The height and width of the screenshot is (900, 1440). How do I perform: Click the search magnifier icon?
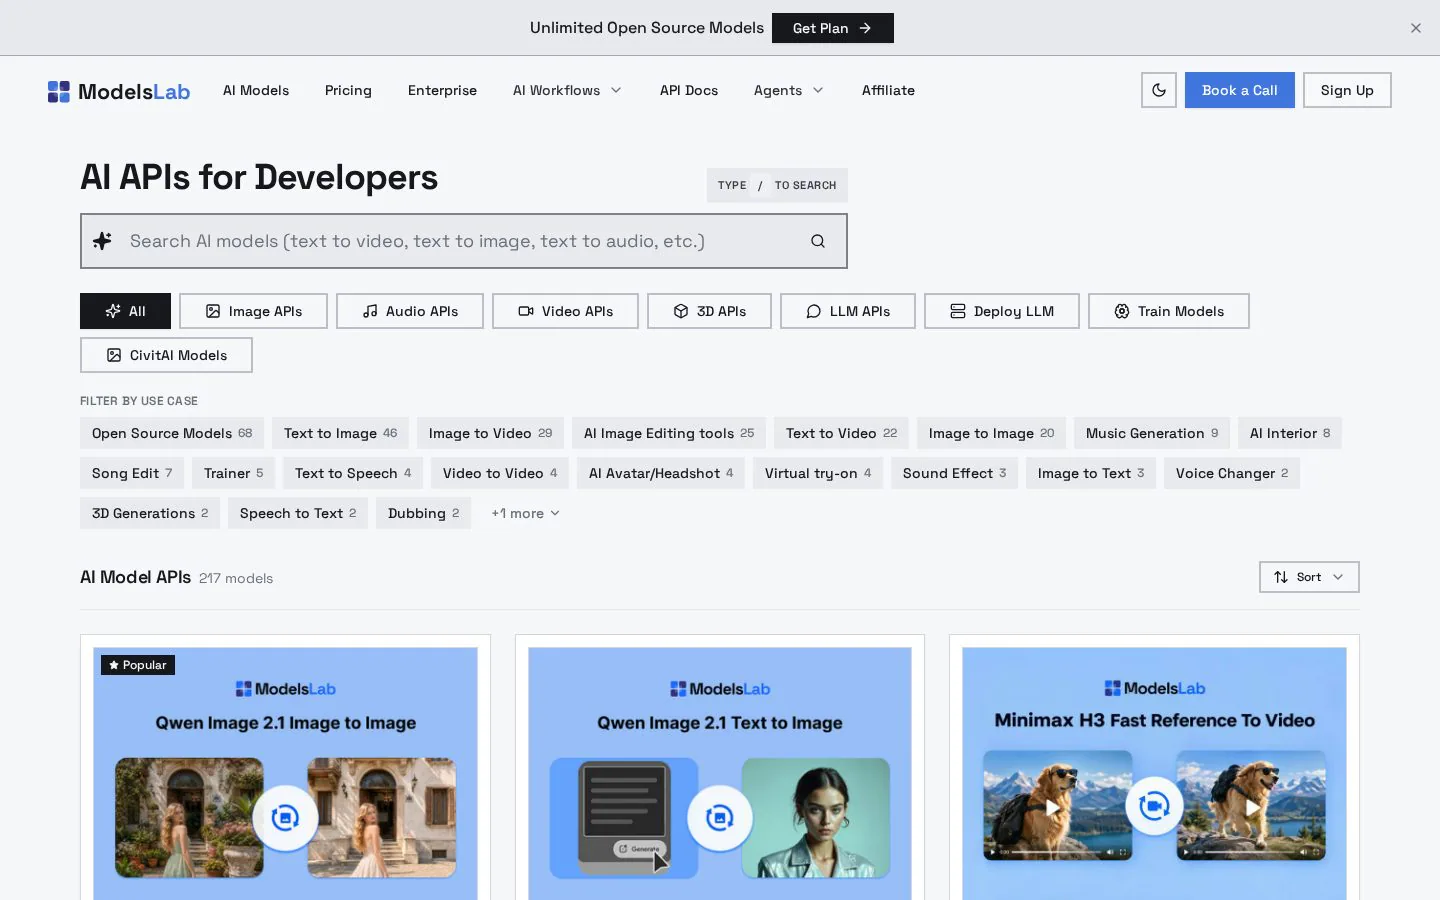point(818,241)
